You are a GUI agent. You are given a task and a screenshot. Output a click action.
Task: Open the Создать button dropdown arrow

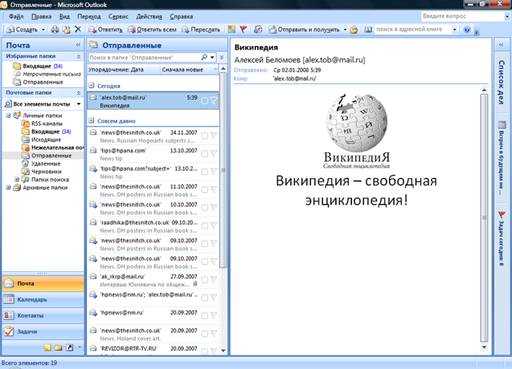pyautogui.click(x=43, y=30)
